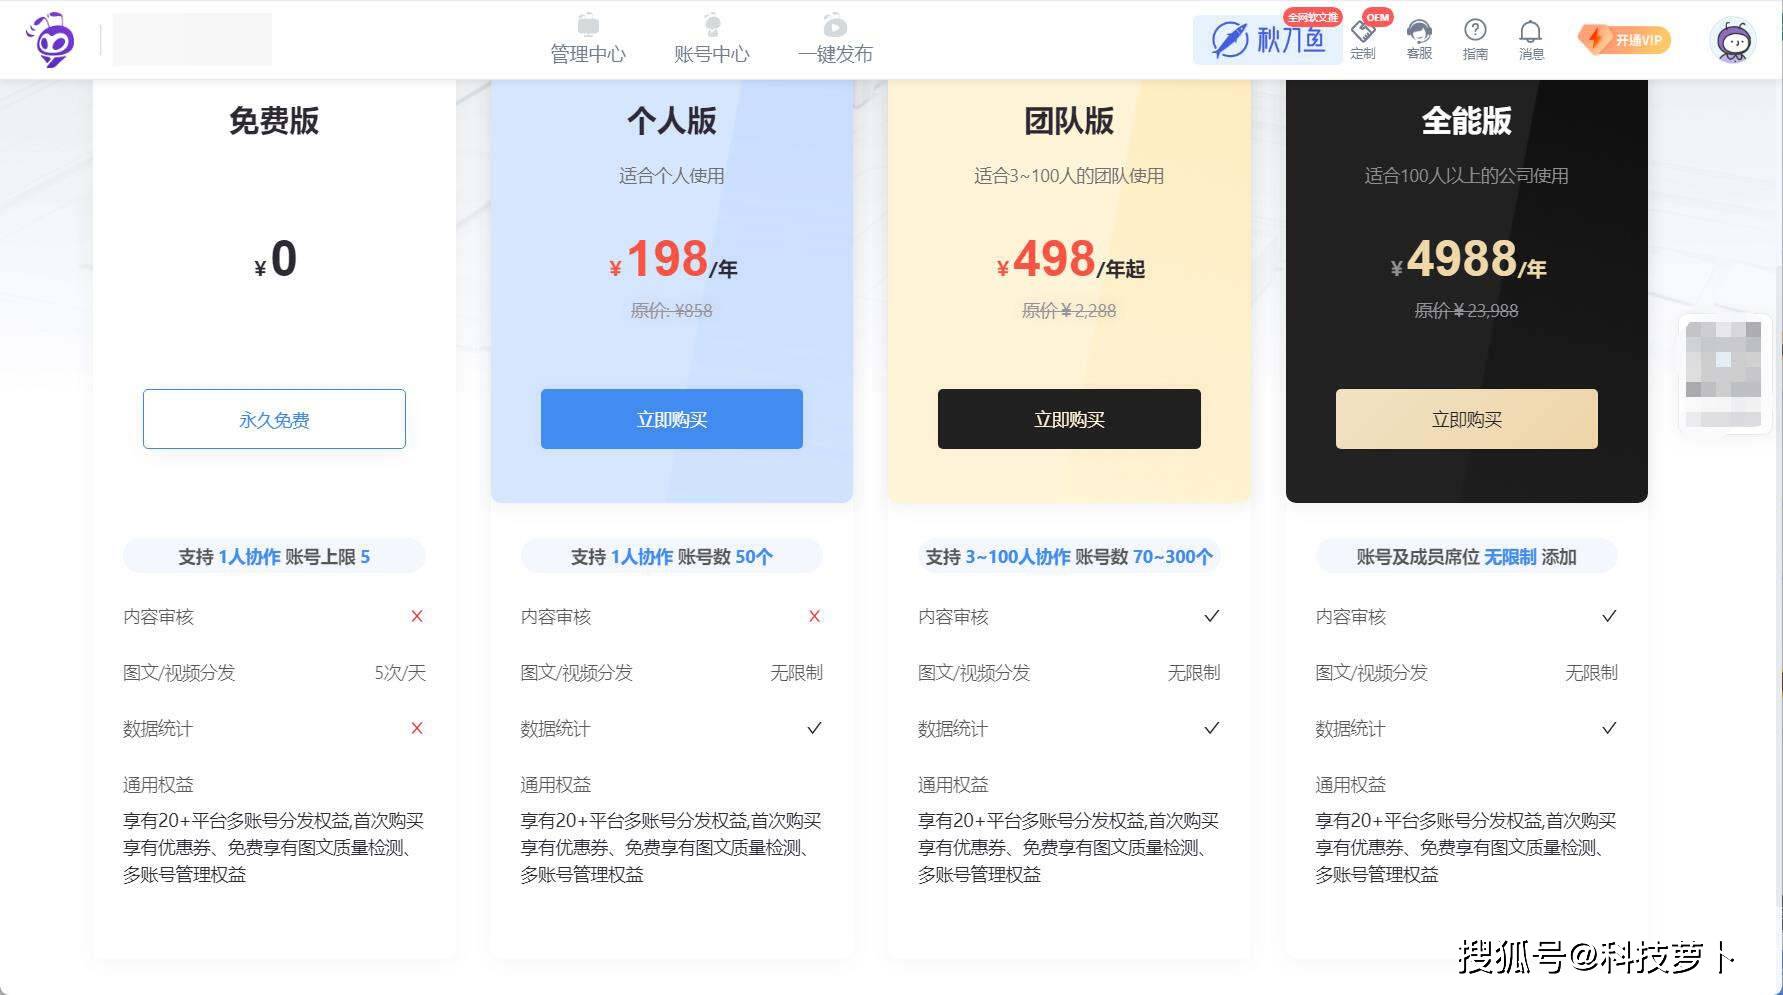
Task: Click the 永久免费 button
Action: click(274, 419)
